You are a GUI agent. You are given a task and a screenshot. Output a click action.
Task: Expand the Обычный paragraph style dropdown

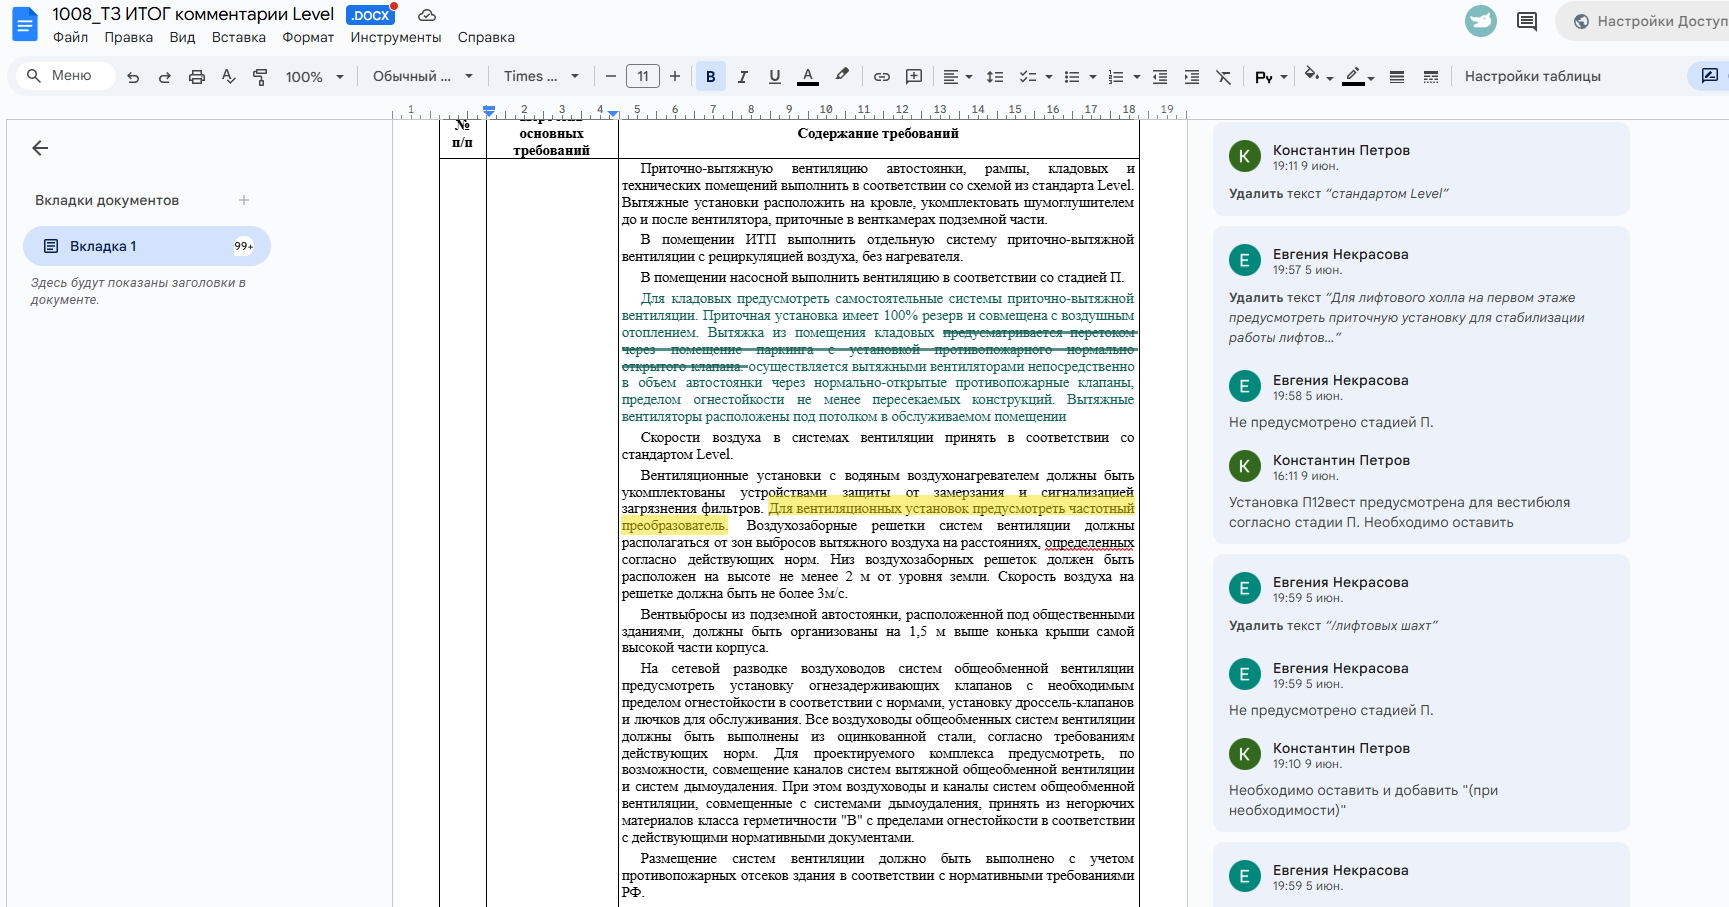tap(422, 77)
